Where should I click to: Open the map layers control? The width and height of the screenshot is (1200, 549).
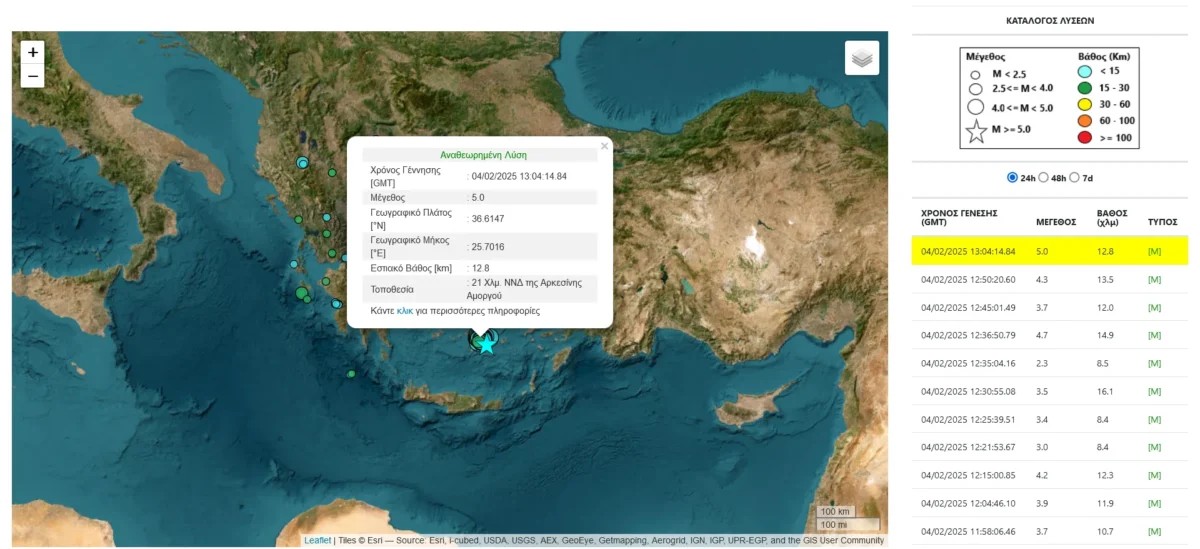coord(861,58)
